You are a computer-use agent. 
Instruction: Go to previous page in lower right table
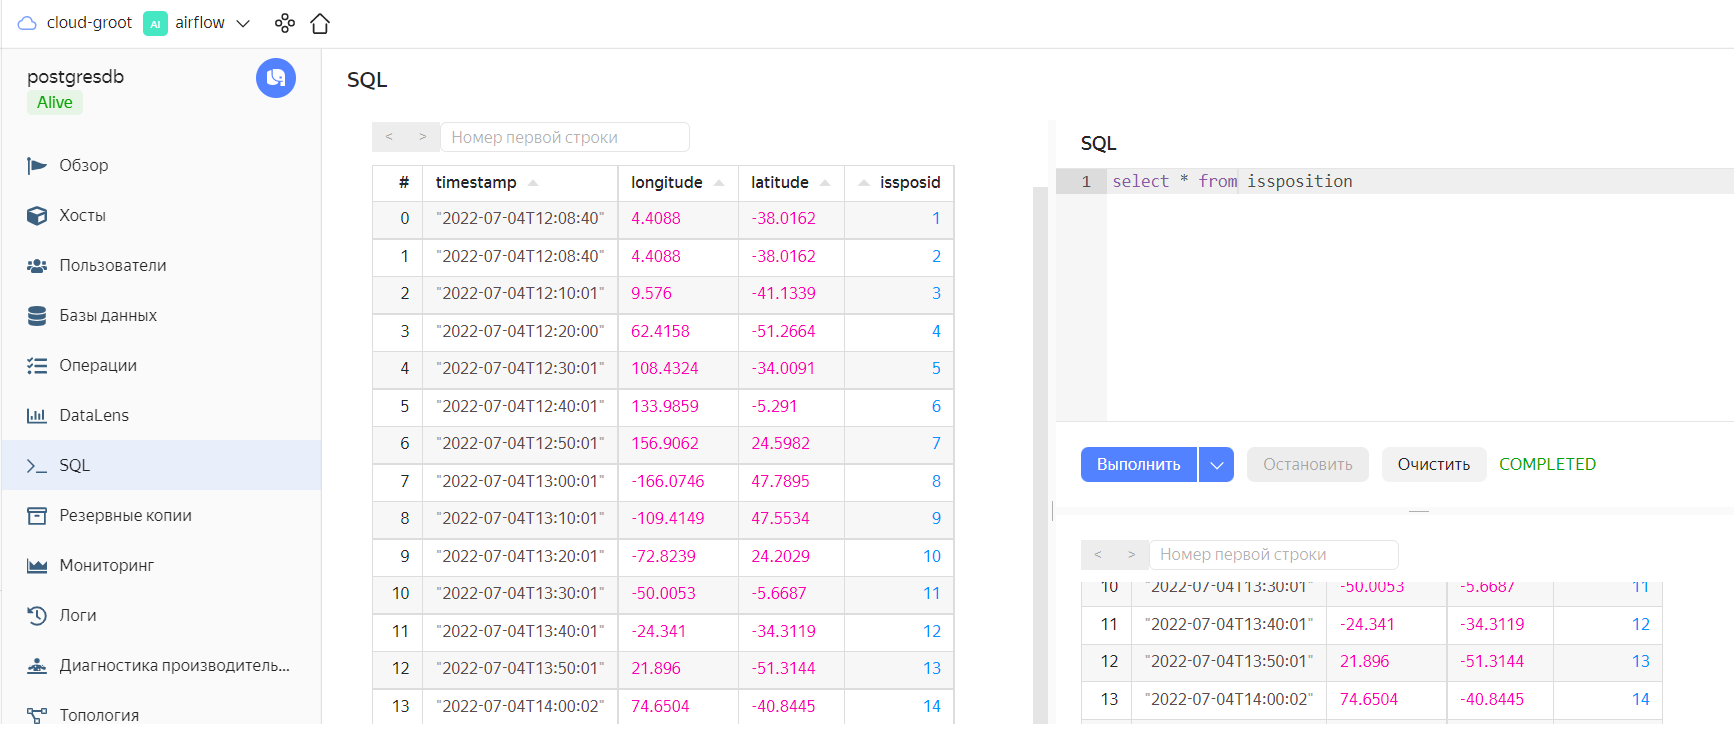(x=1098, y=554)
